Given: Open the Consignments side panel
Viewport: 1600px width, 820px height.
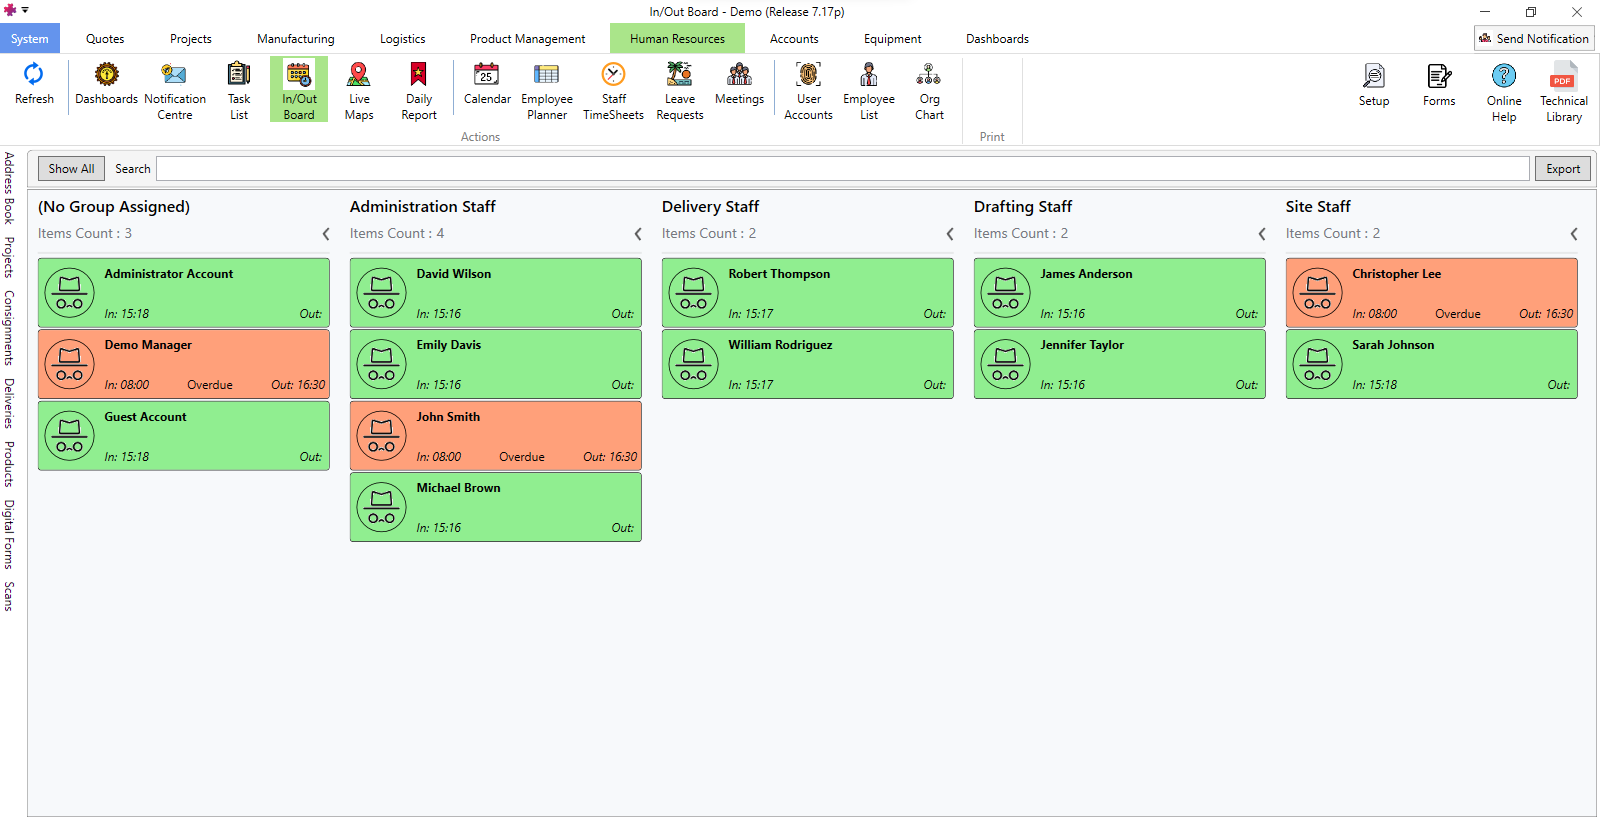Looking at the screenshot, I should tap(9, 328).
